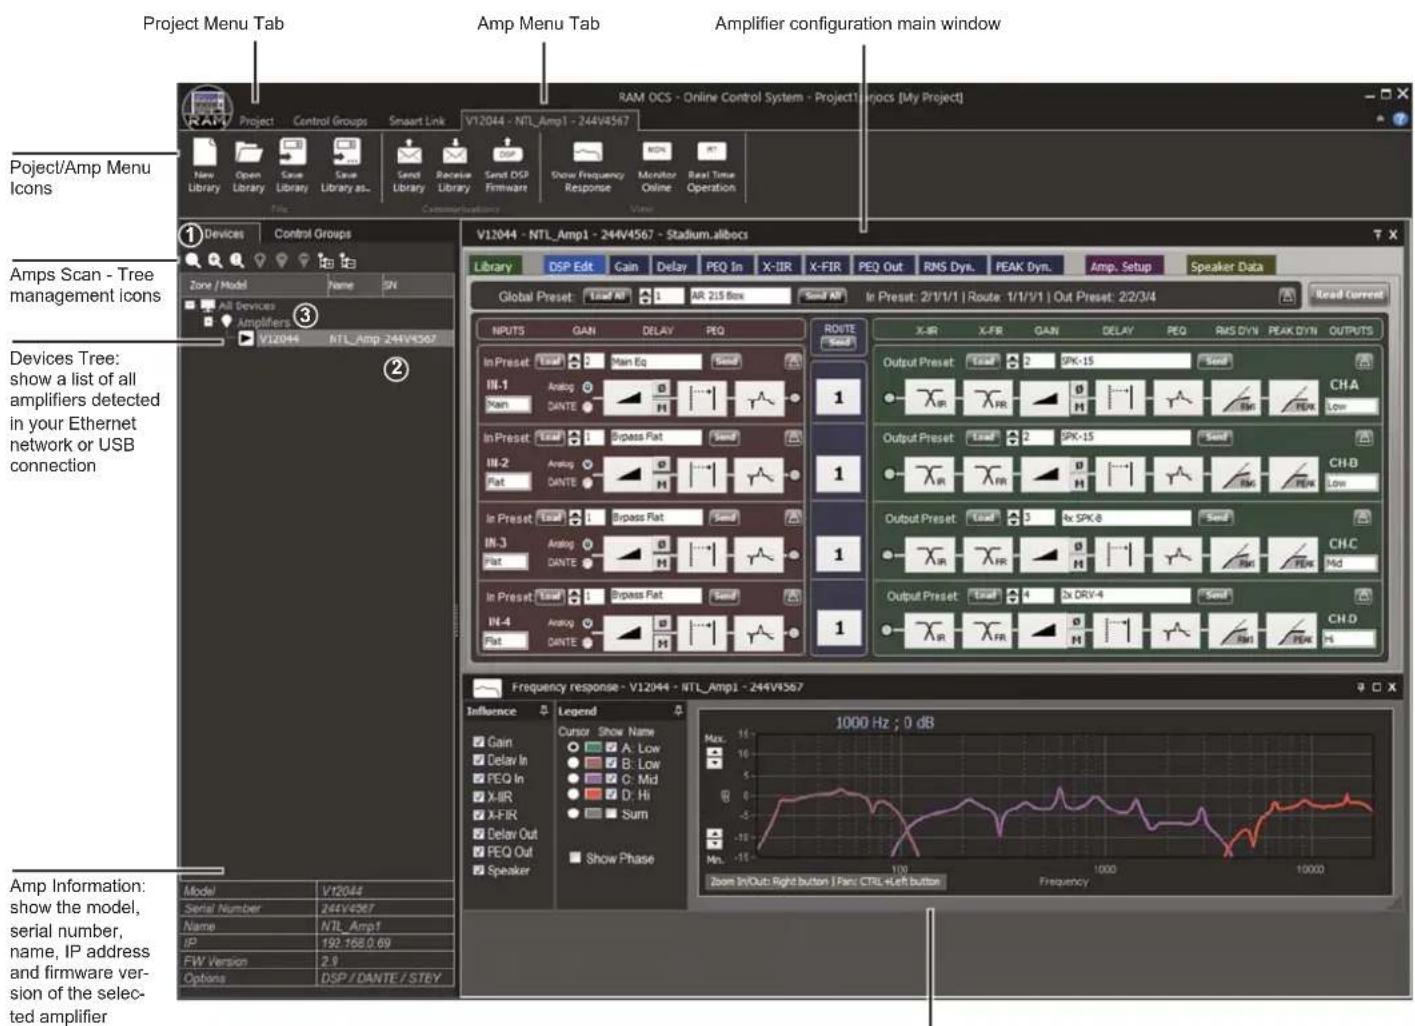Screen dimensions: 1415x1026
Task: Open CH-B output gain block
Action: click(x=1044, y=475)
